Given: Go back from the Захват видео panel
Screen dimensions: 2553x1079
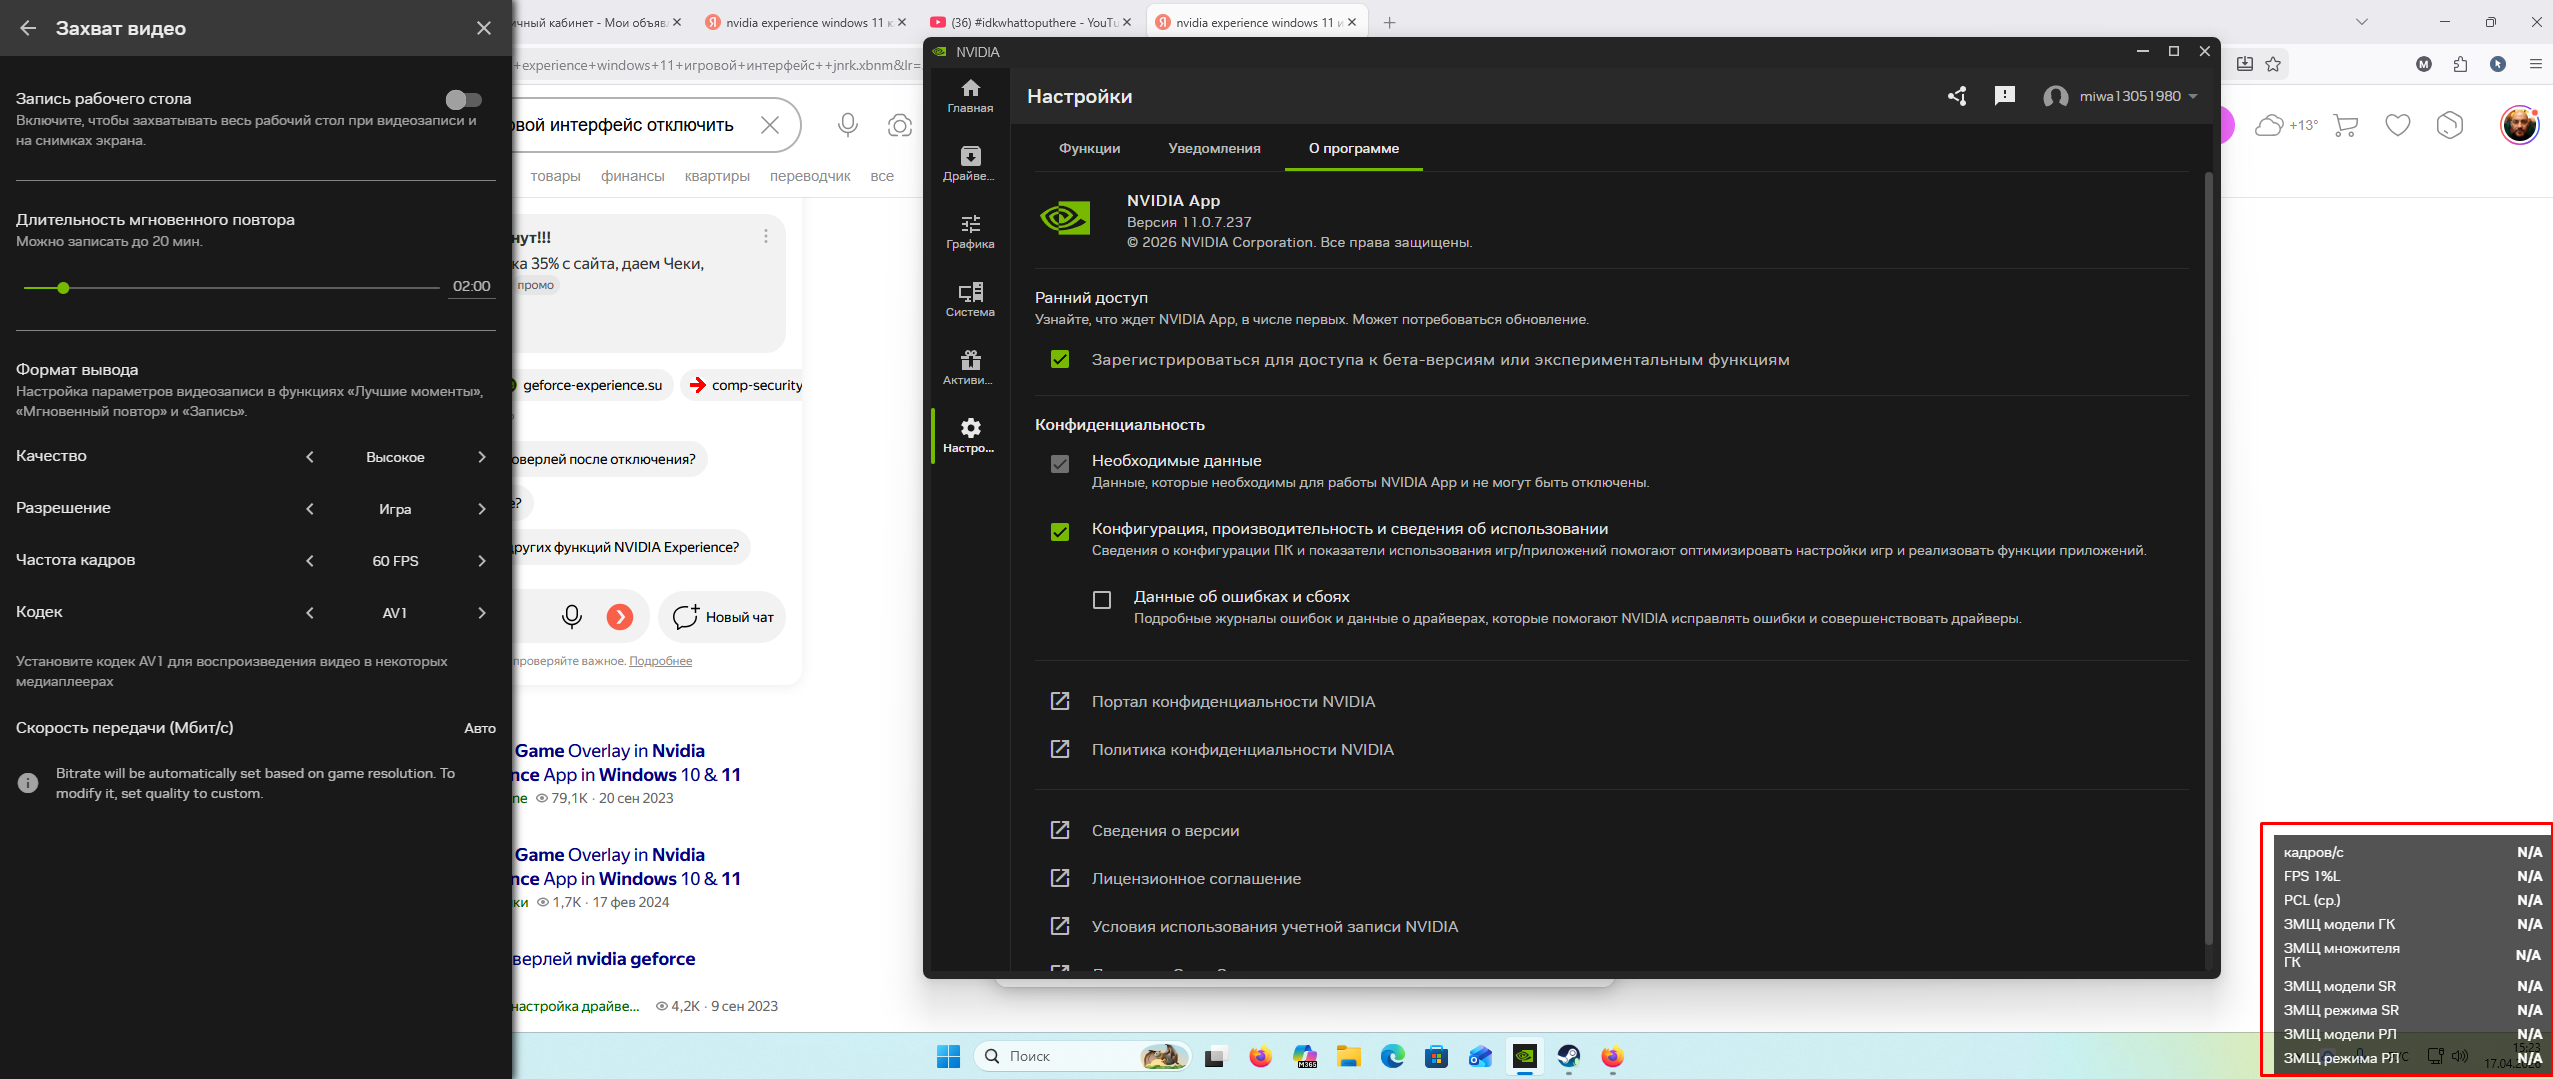Looking at the screenshot, I should [x=28, y=28].
